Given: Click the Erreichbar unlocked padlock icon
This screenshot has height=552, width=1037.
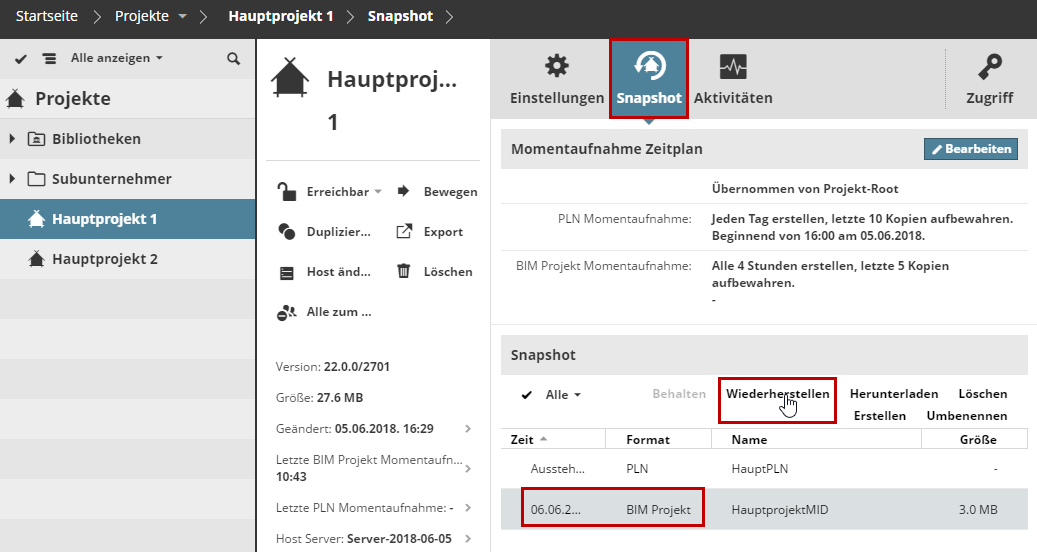Looking at the screenshot, I should (x=286, y=192).
